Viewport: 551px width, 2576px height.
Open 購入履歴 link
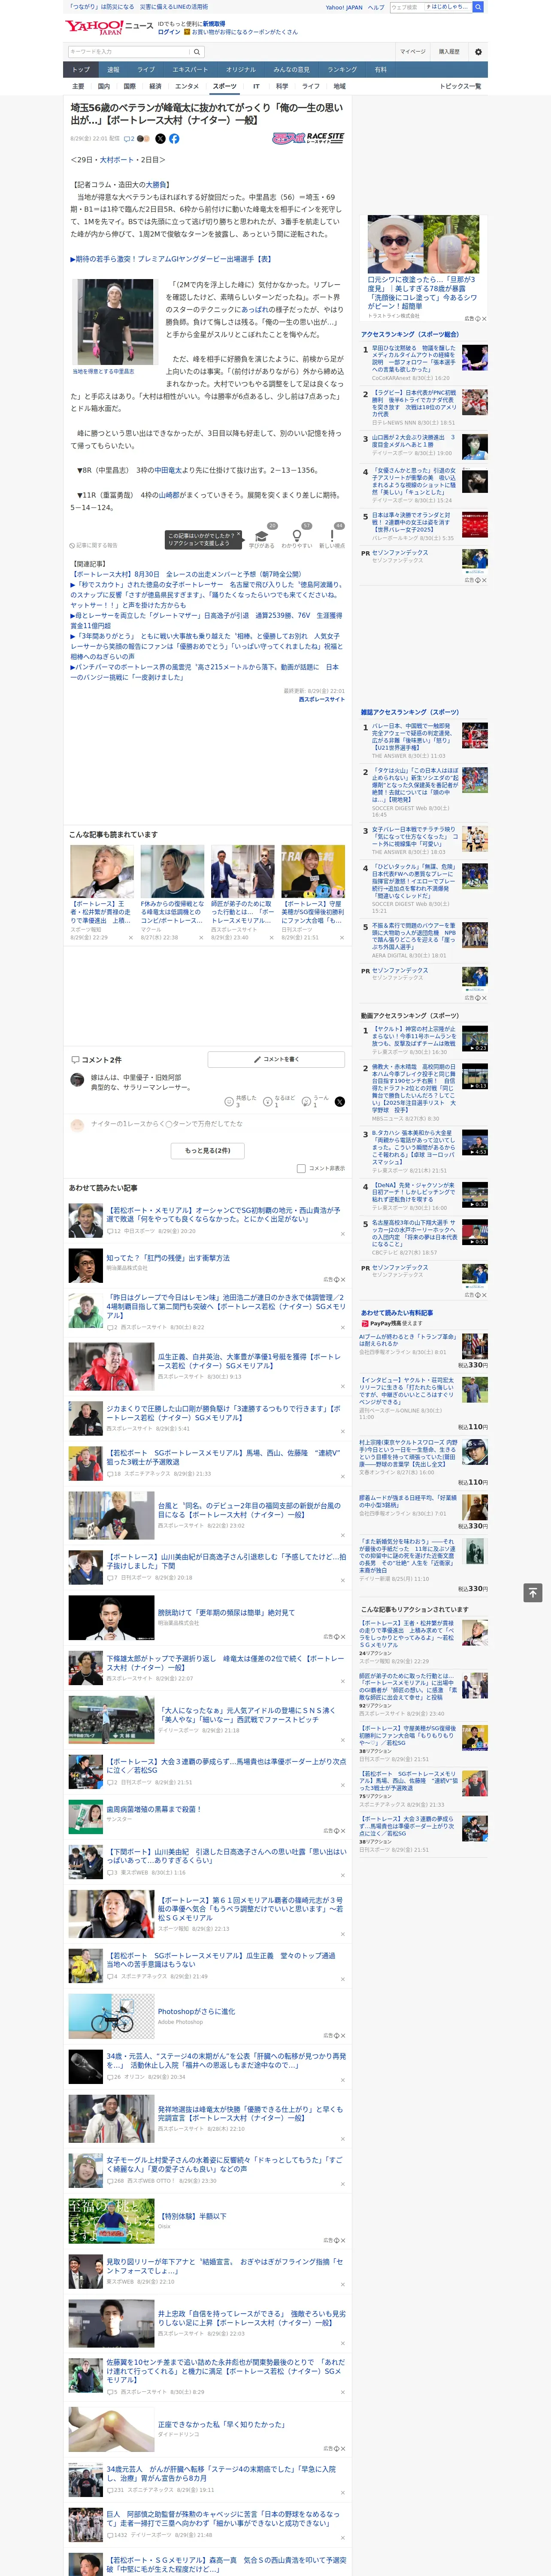coord(449,51)
